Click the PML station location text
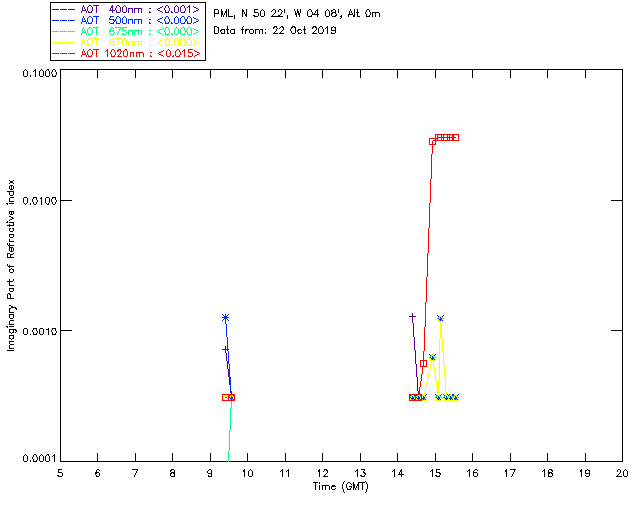This screenshot has height=512, width=640. point(297,14)
